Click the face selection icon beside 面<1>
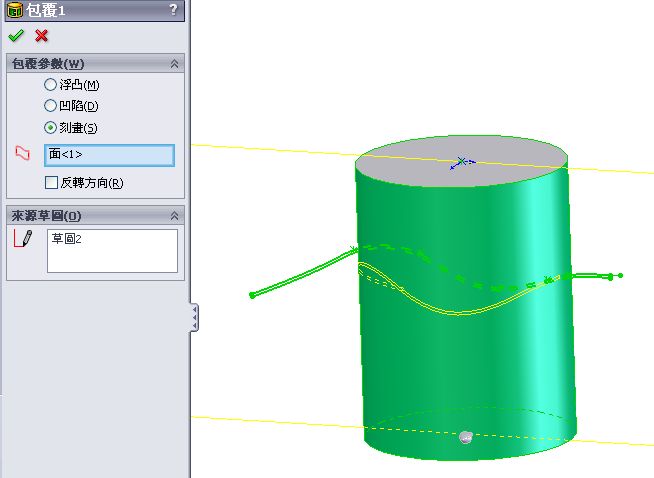The image size is (654, 478). [23, 153]
